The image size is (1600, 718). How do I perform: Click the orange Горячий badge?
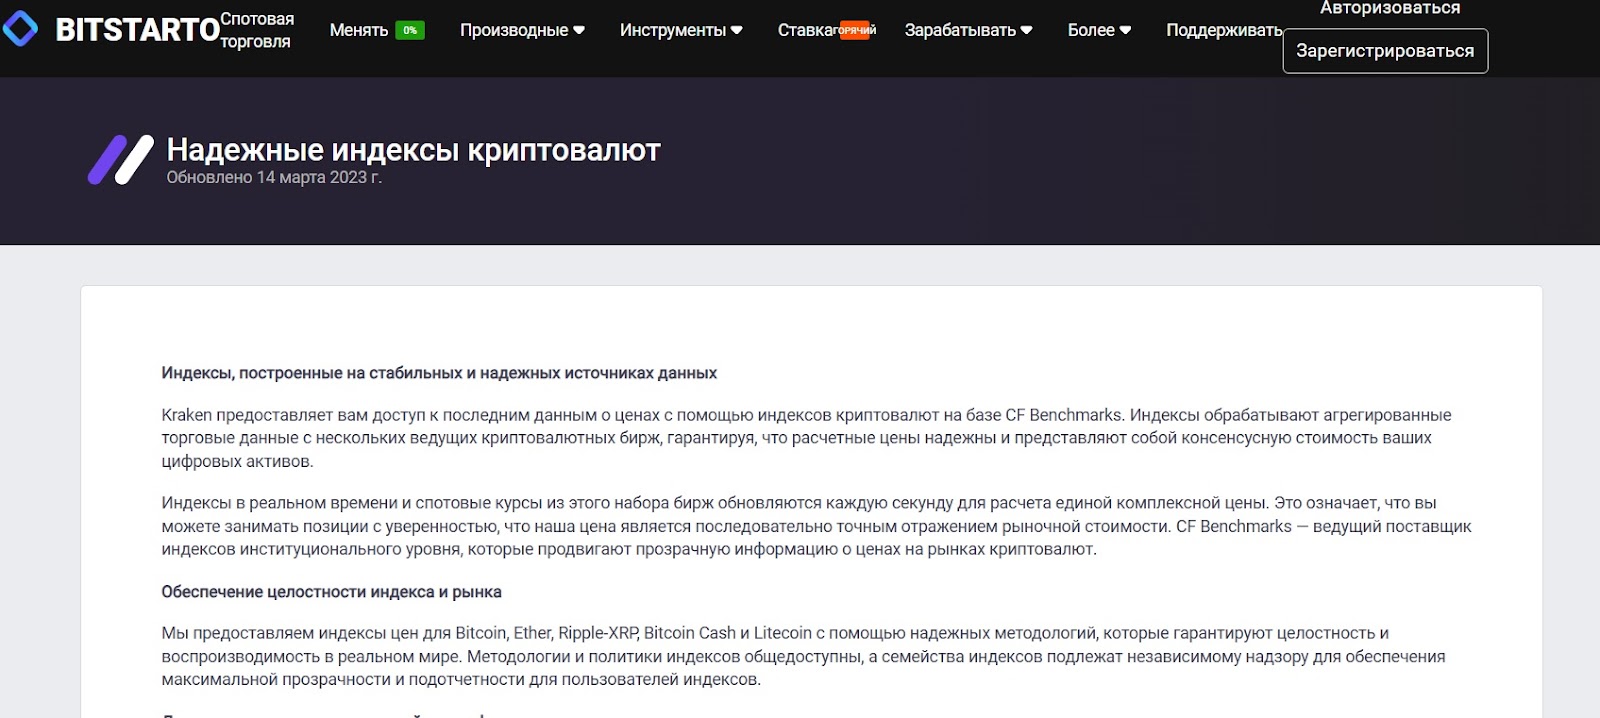click(857, 30)
